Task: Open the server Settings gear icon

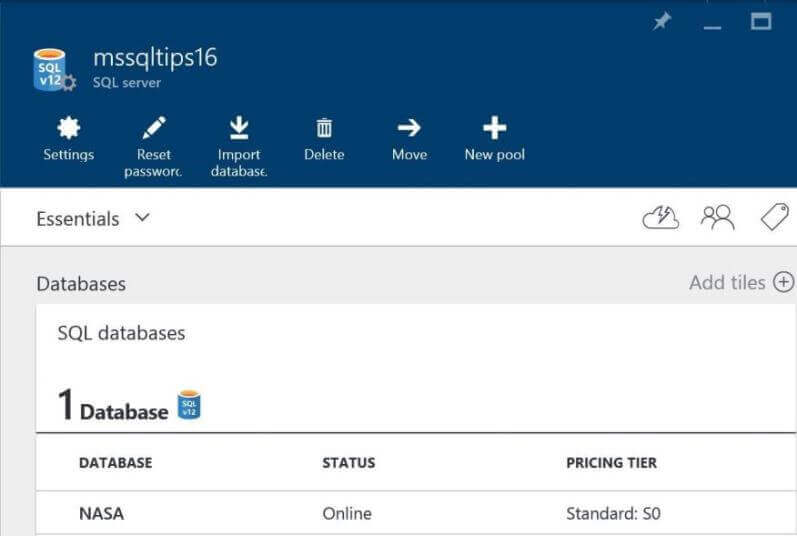Action: (x=69, y=127)
